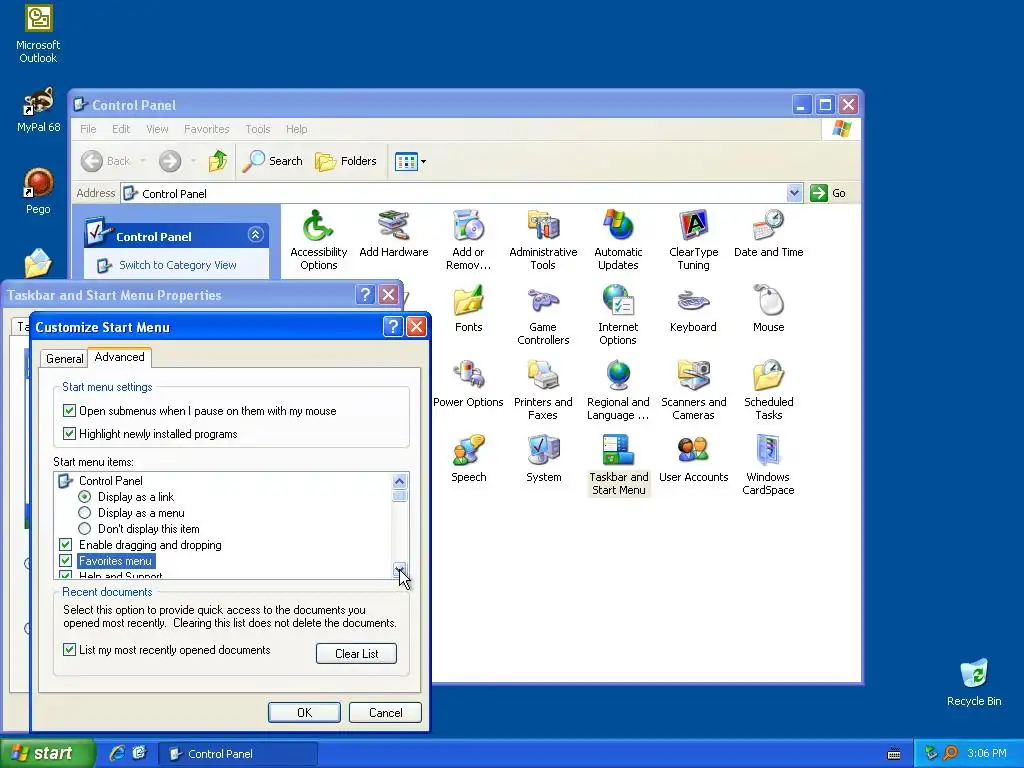Open ClearType Tuning icon

coord(693,239)
